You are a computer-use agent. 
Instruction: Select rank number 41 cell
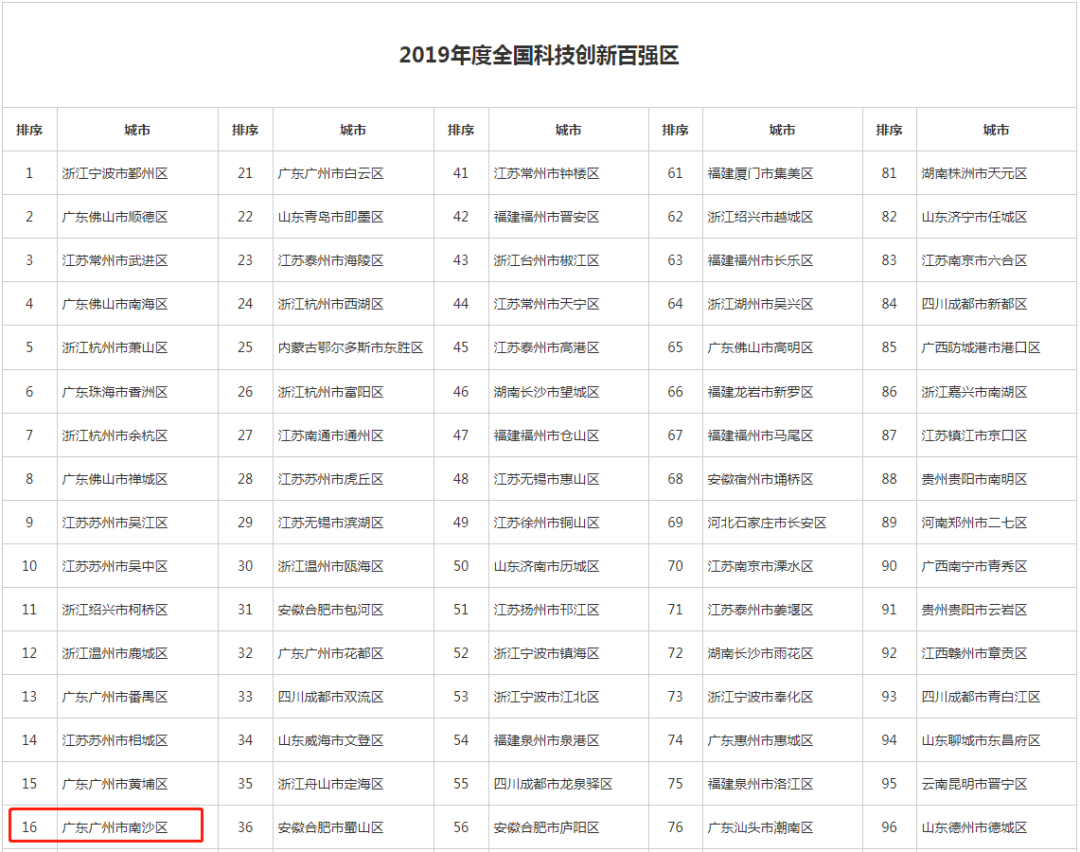[x=460, y=172]
